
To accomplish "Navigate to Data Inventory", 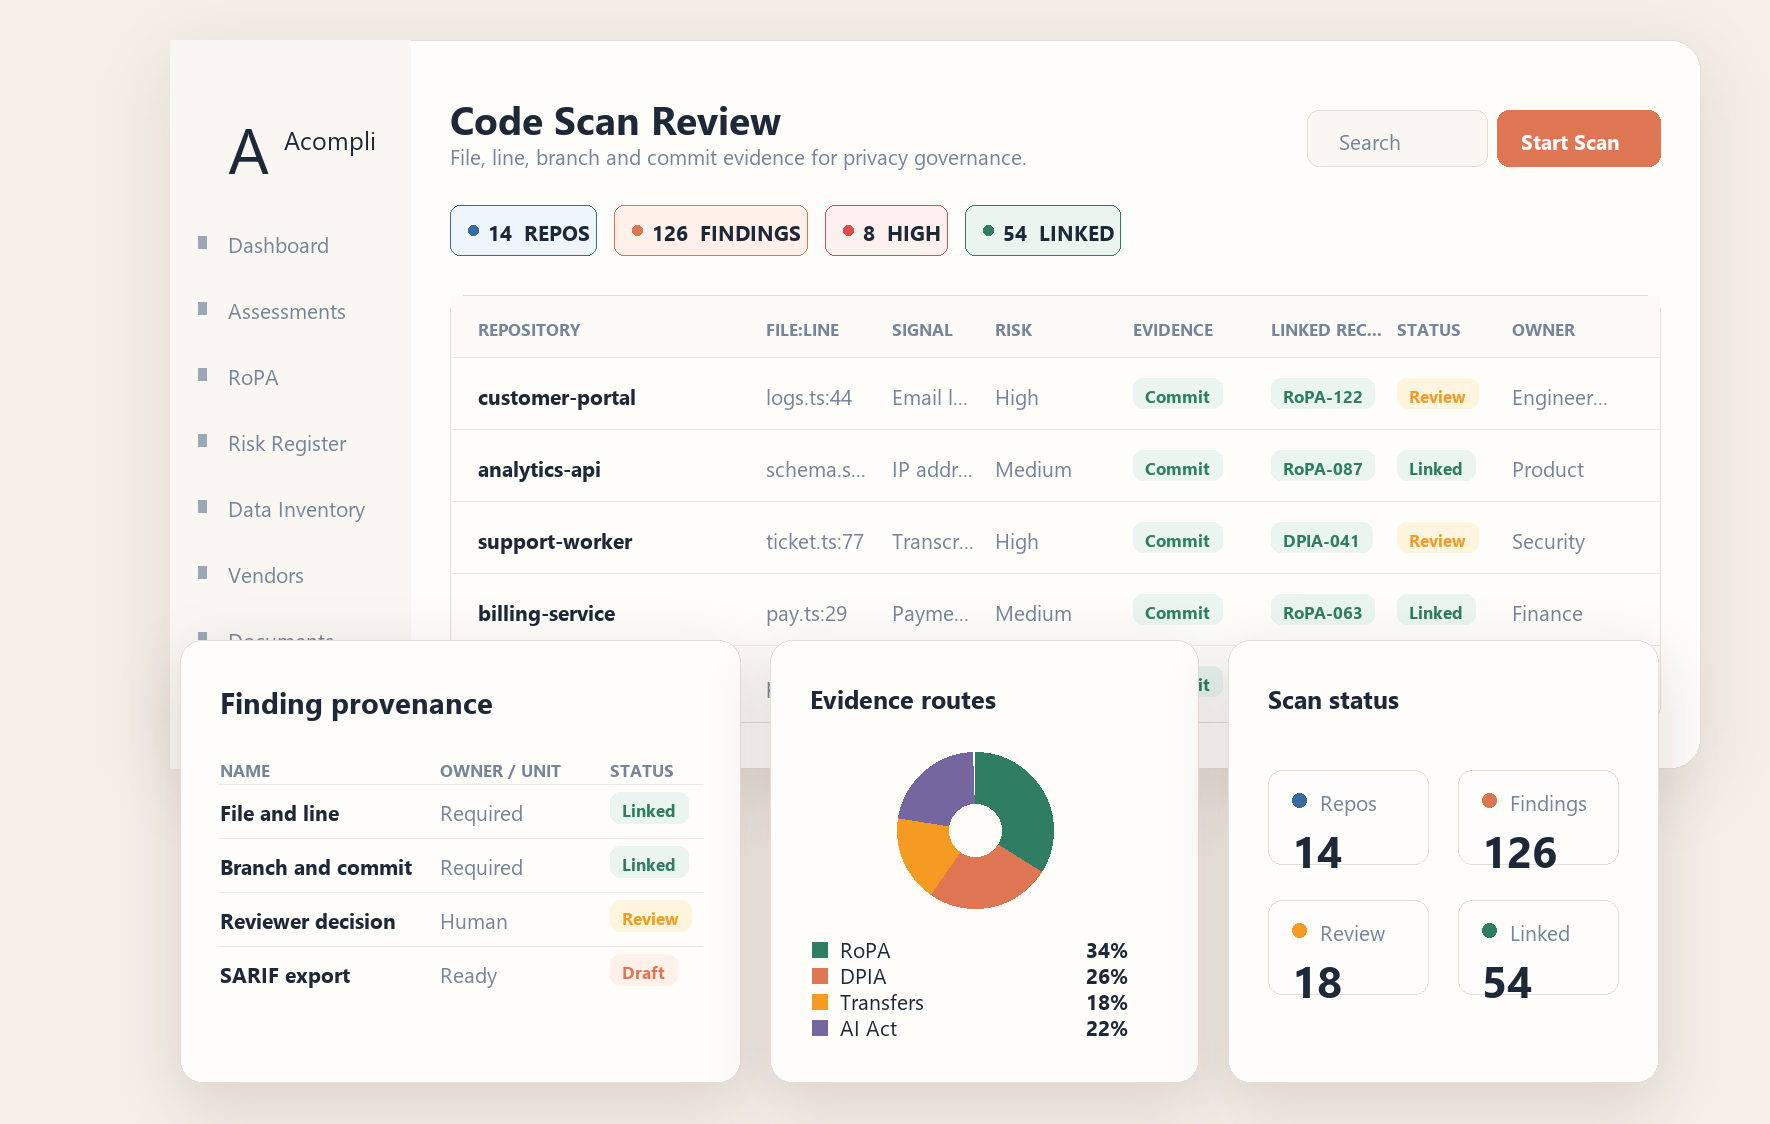I will pyautogui.click(x=296, y=510).
